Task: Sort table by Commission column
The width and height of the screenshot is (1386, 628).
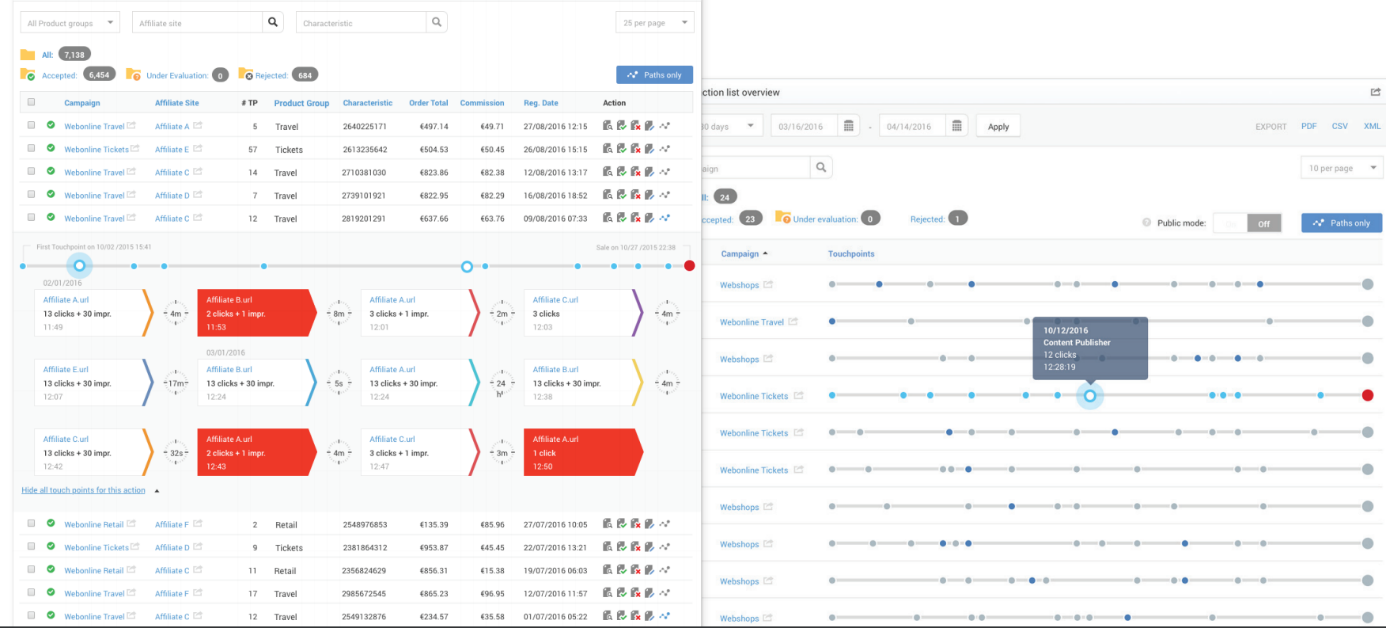Action: 482,103
